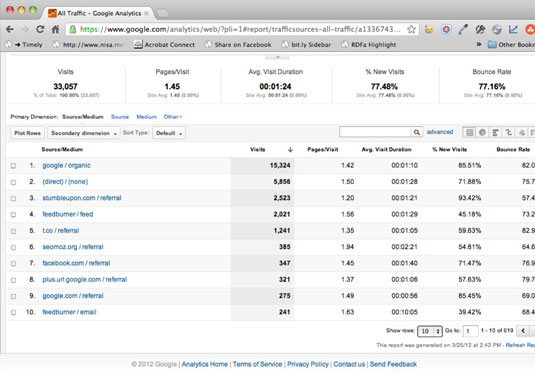The height and width of the screenshot is (375, 535).
Task: Open the Acrobat Connect bookmark
Action: click(x=164, y=45)
